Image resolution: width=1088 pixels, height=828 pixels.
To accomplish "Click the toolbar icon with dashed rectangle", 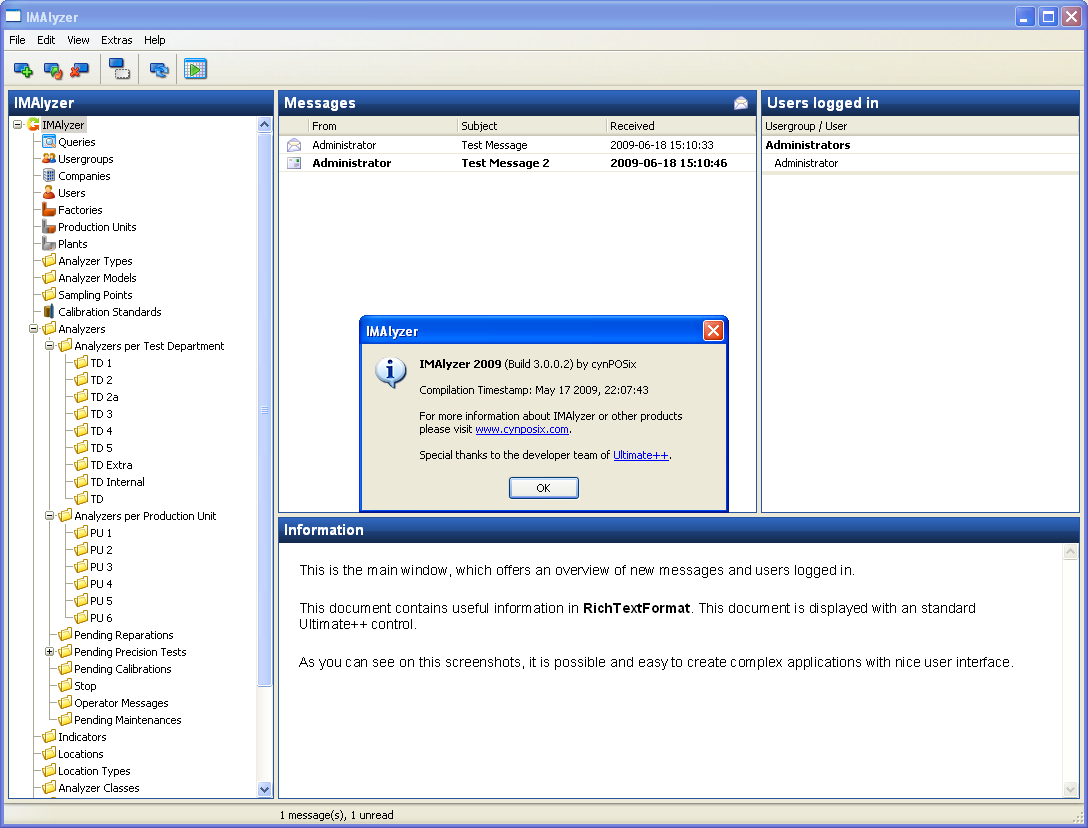I will pos(119,70).
